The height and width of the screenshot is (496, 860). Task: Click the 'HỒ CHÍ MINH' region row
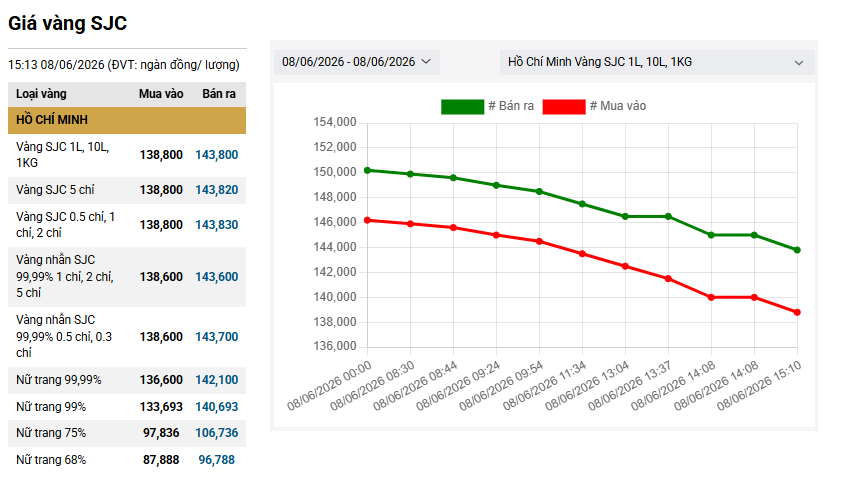[127, 120]
